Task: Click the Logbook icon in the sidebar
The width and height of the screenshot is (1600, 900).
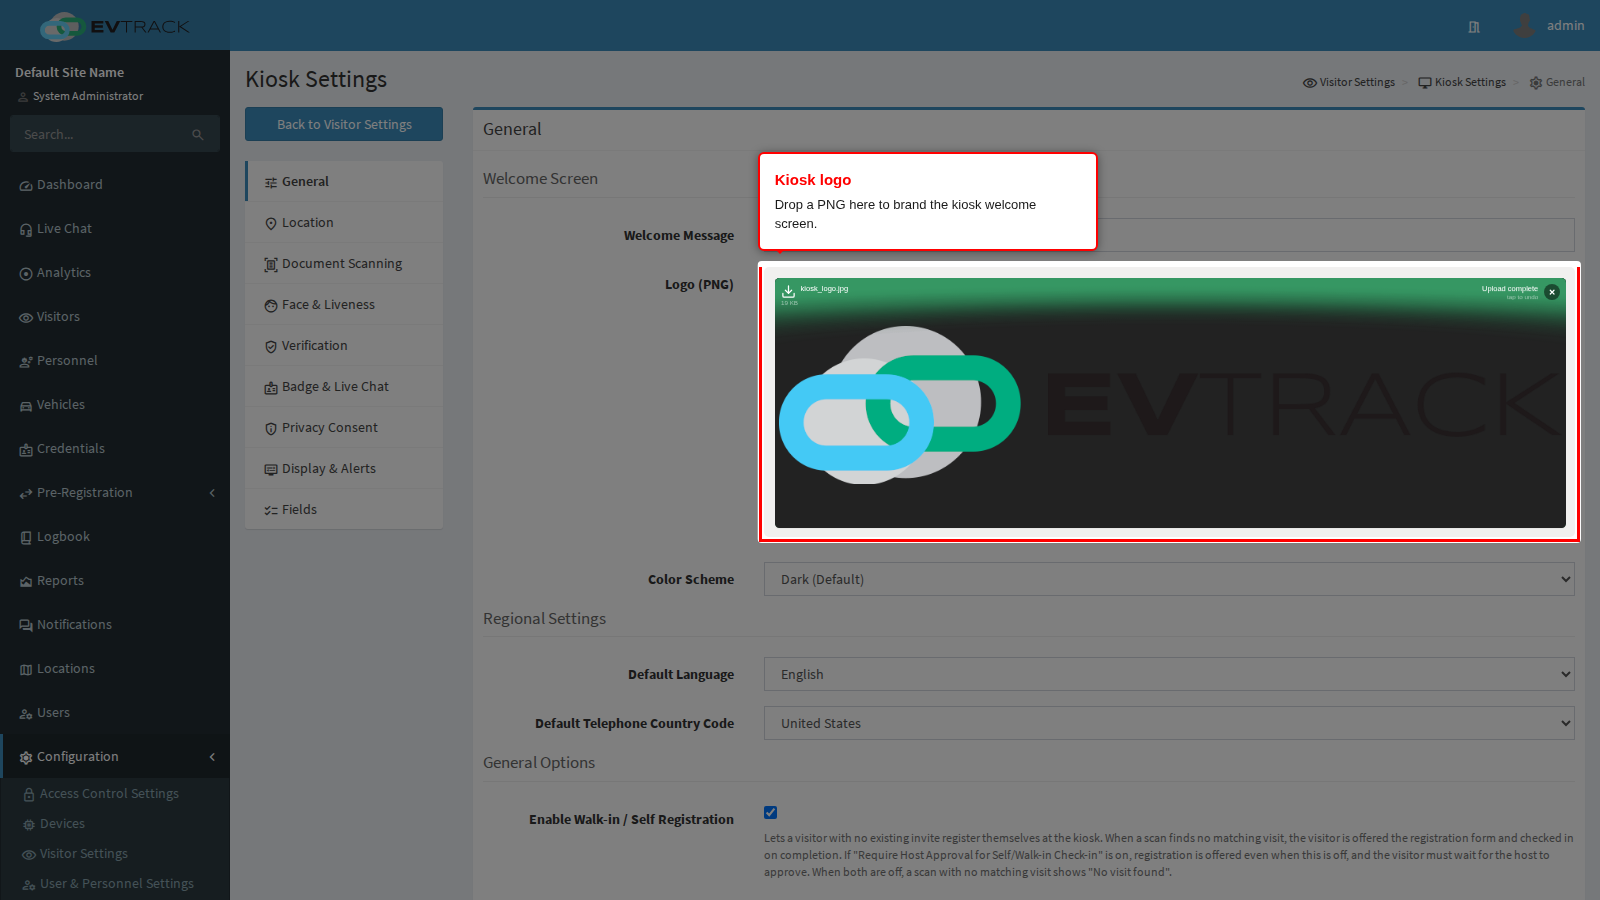Action: pyautogui.click(x=26, y=538)
